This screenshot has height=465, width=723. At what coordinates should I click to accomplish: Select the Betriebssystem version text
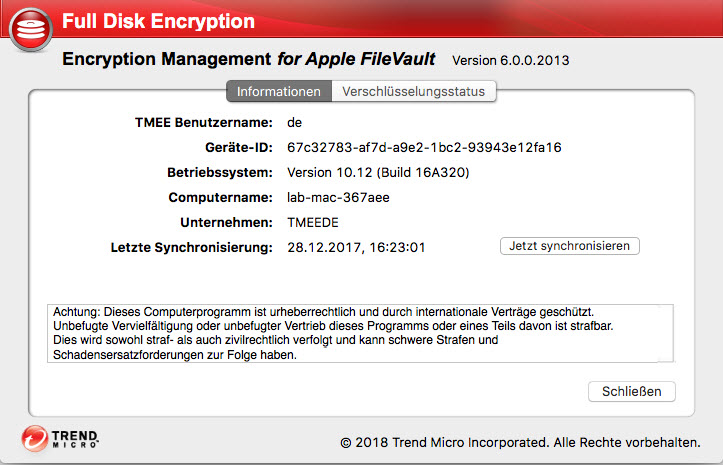(x=378, y=173)
